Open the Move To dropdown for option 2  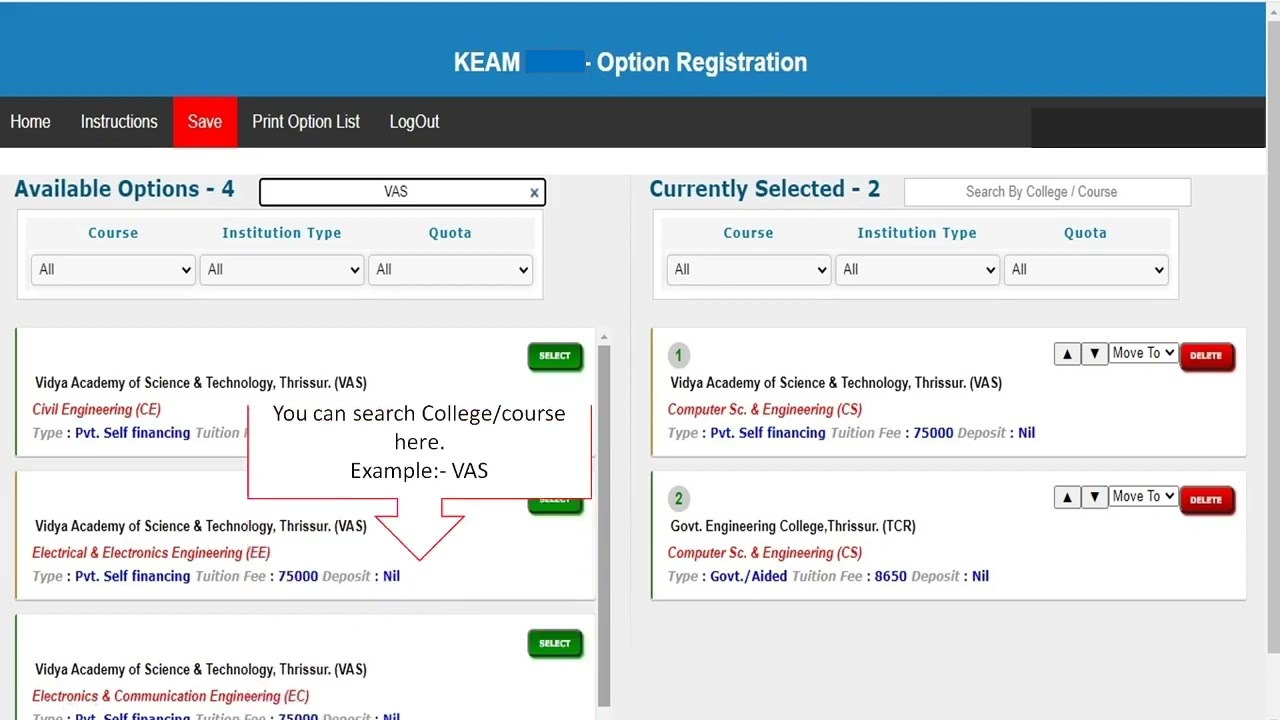pyautogui.click(x=1143, y=496)
